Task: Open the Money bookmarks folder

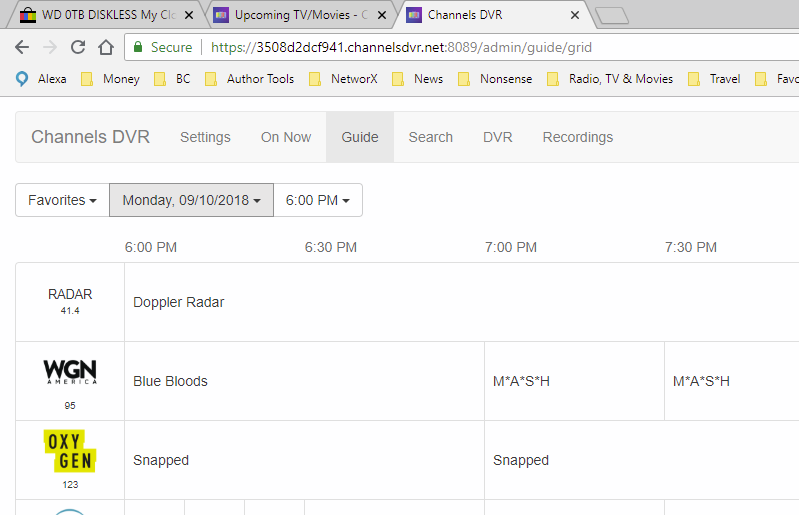Action: 111,79
